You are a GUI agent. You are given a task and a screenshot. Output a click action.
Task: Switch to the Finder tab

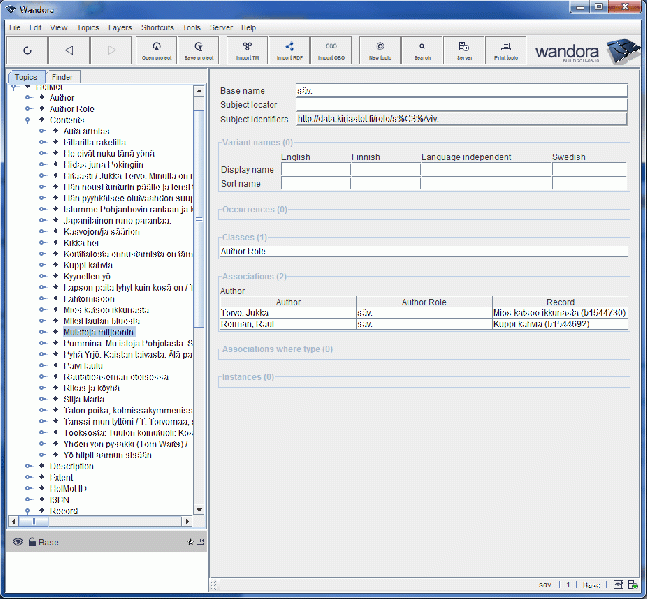(x=61, y=76)
